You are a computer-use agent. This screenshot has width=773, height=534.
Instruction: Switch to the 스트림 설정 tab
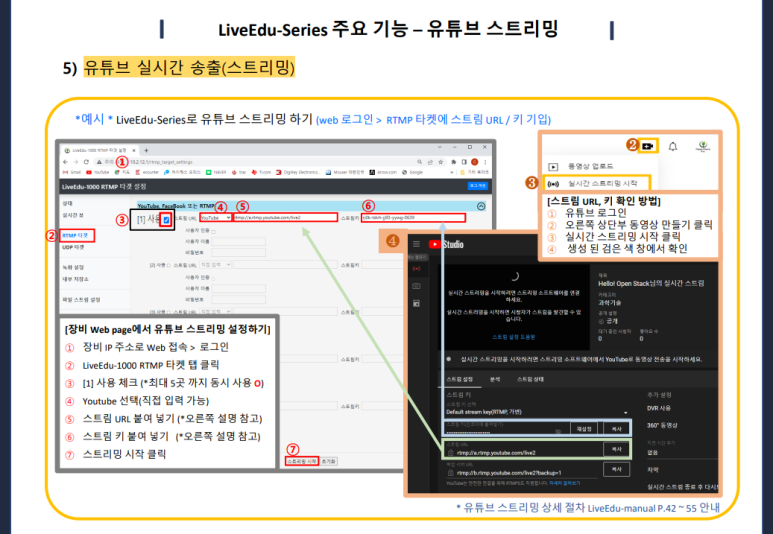click(459, 379)
